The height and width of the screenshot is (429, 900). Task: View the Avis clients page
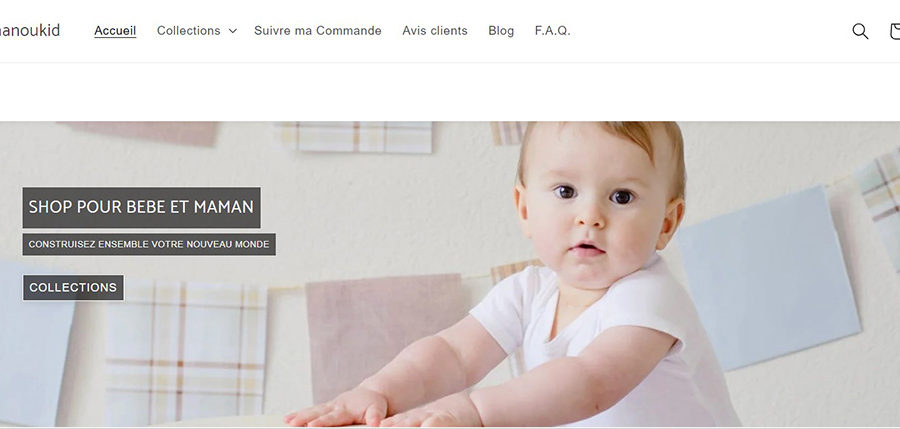click(435, 30)
